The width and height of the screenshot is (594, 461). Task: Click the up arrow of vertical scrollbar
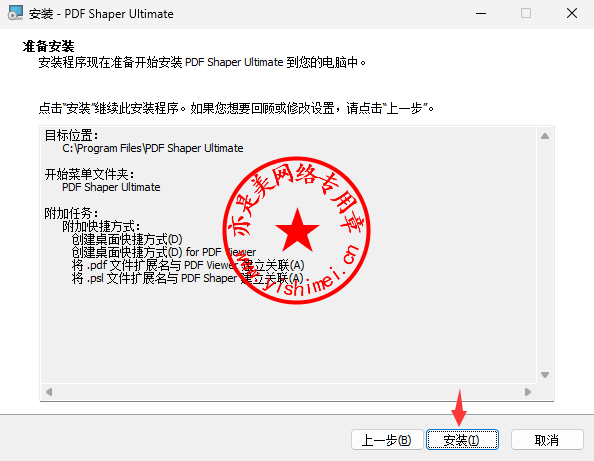tap(545, 136)
